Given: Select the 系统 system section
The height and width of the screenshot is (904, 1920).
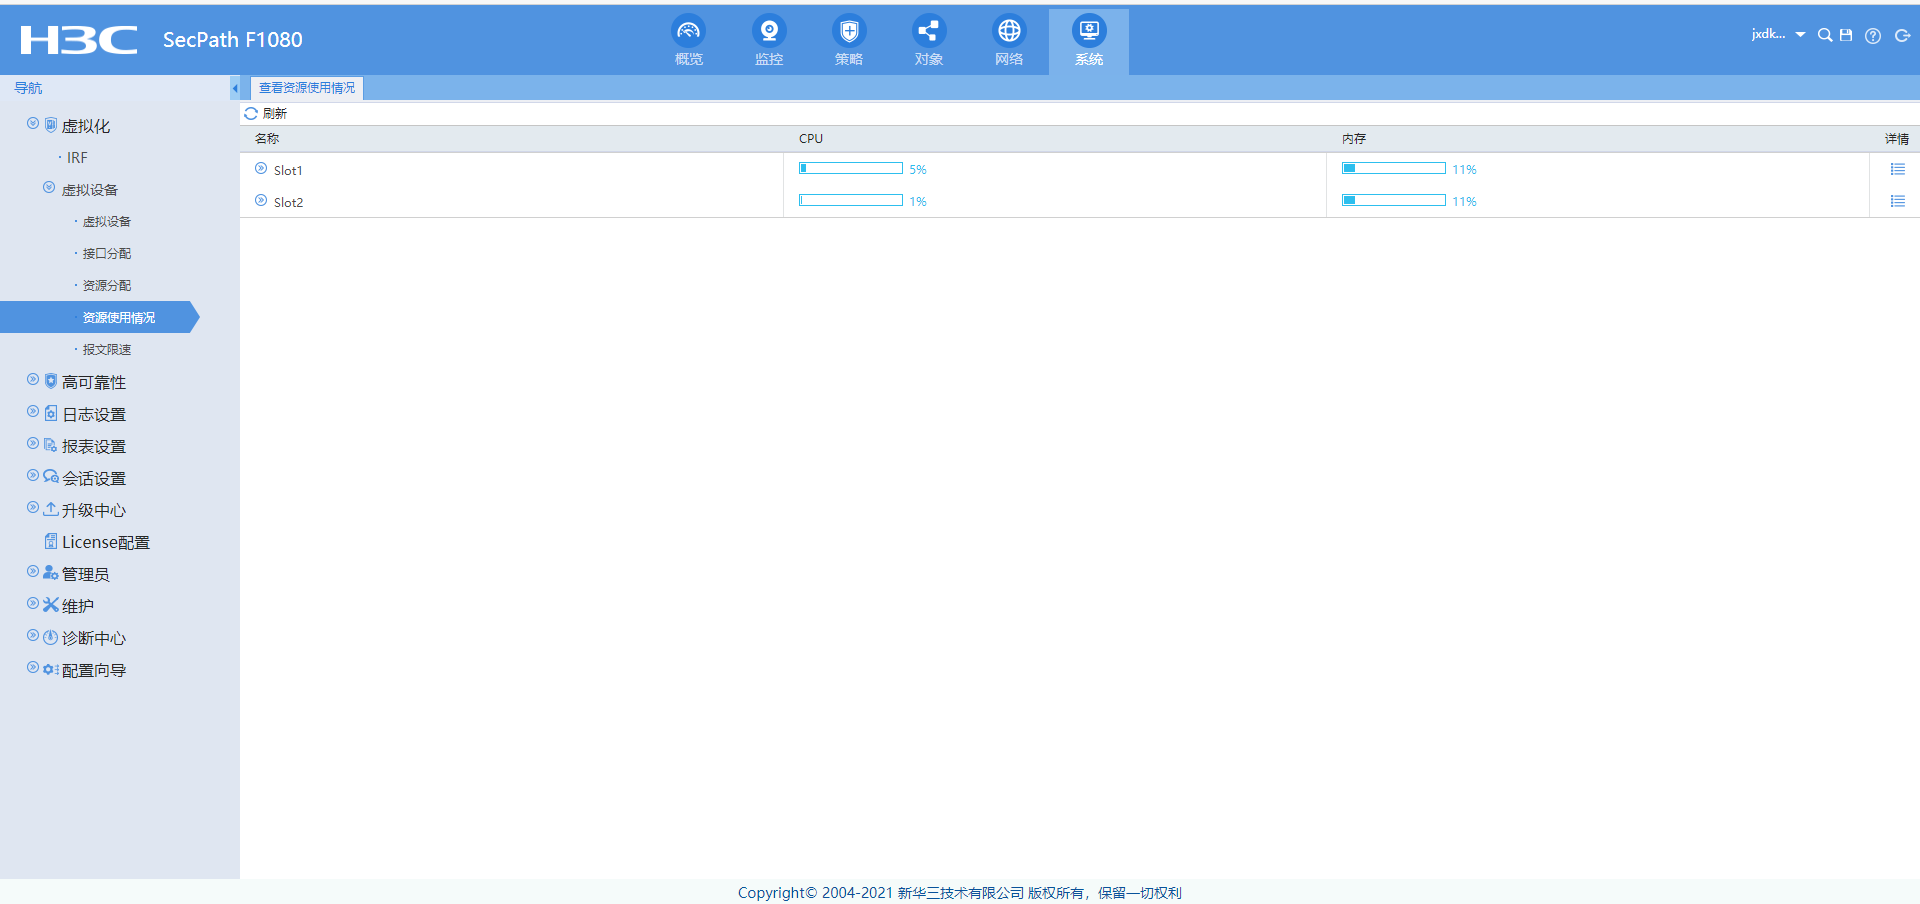Looking at the screenshot, I should point(1089,42).
